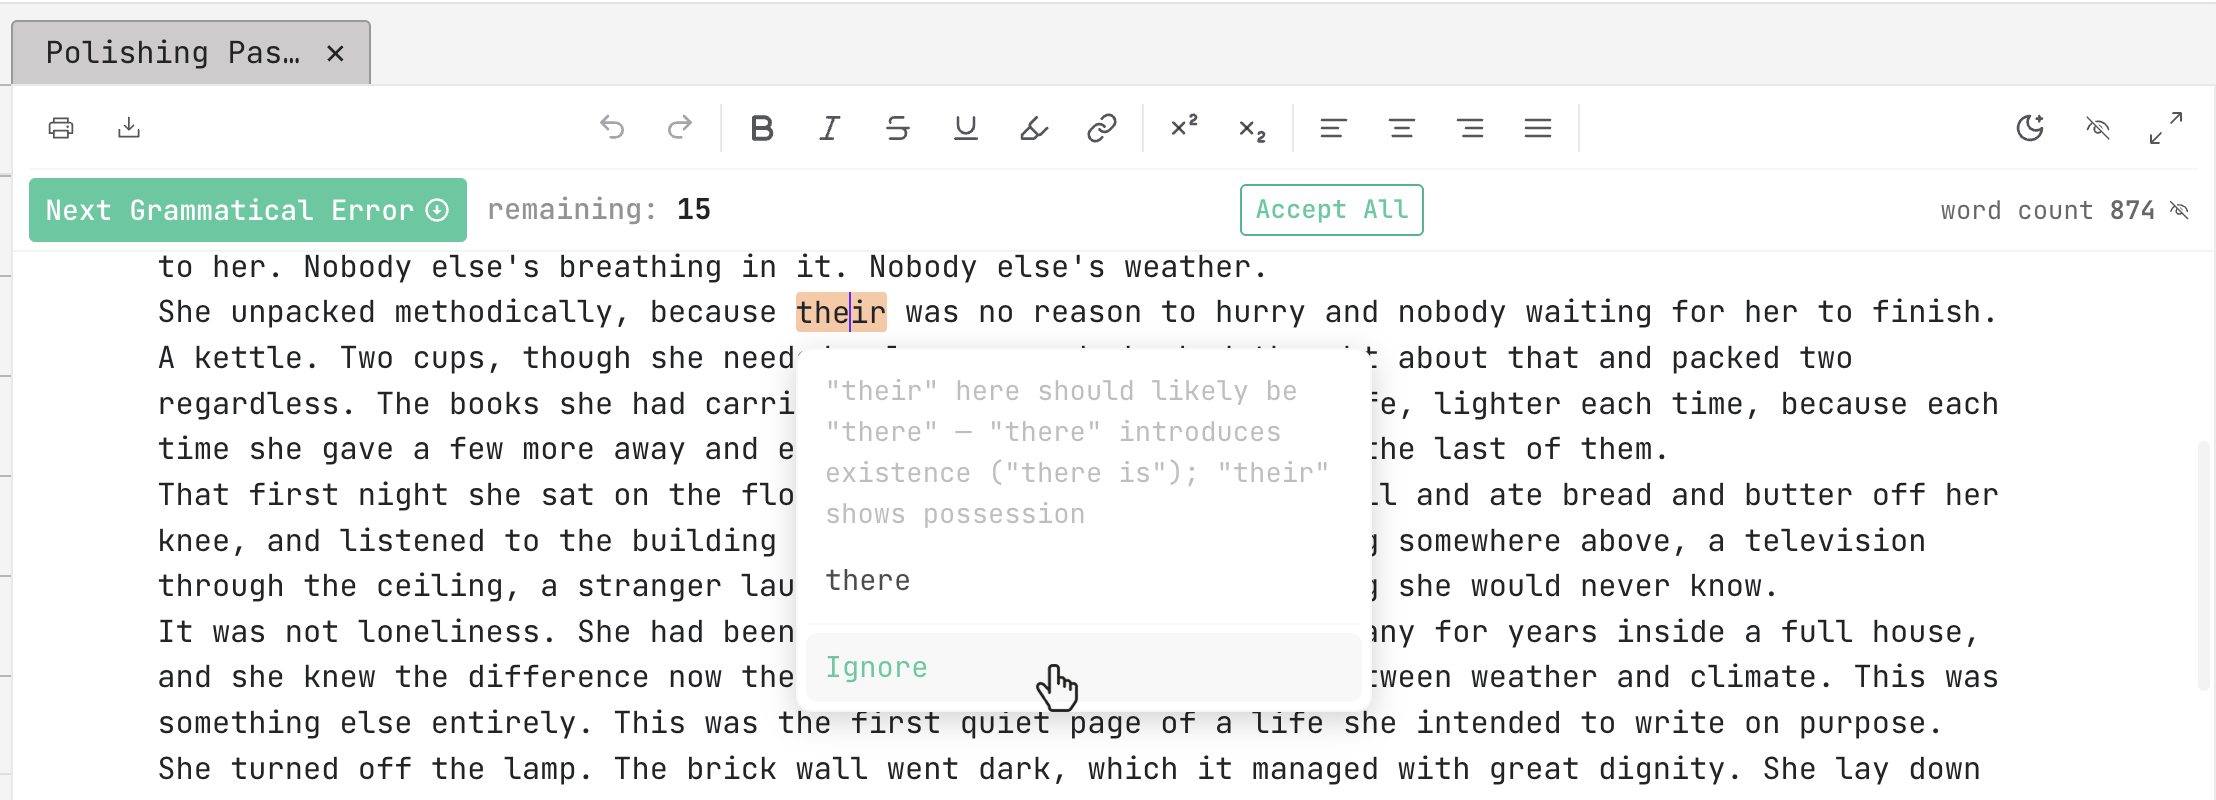Go to Next Grammatical Error
2216x800 pixels.
[248, 210]
